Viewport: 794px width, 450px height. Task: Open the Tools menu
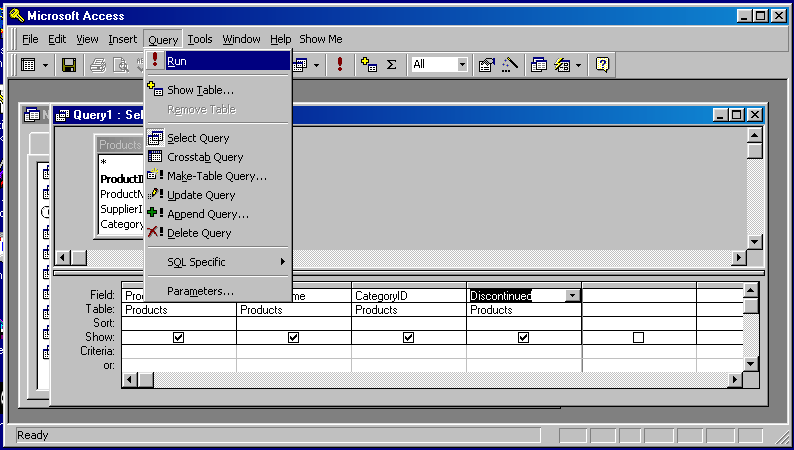200,39
